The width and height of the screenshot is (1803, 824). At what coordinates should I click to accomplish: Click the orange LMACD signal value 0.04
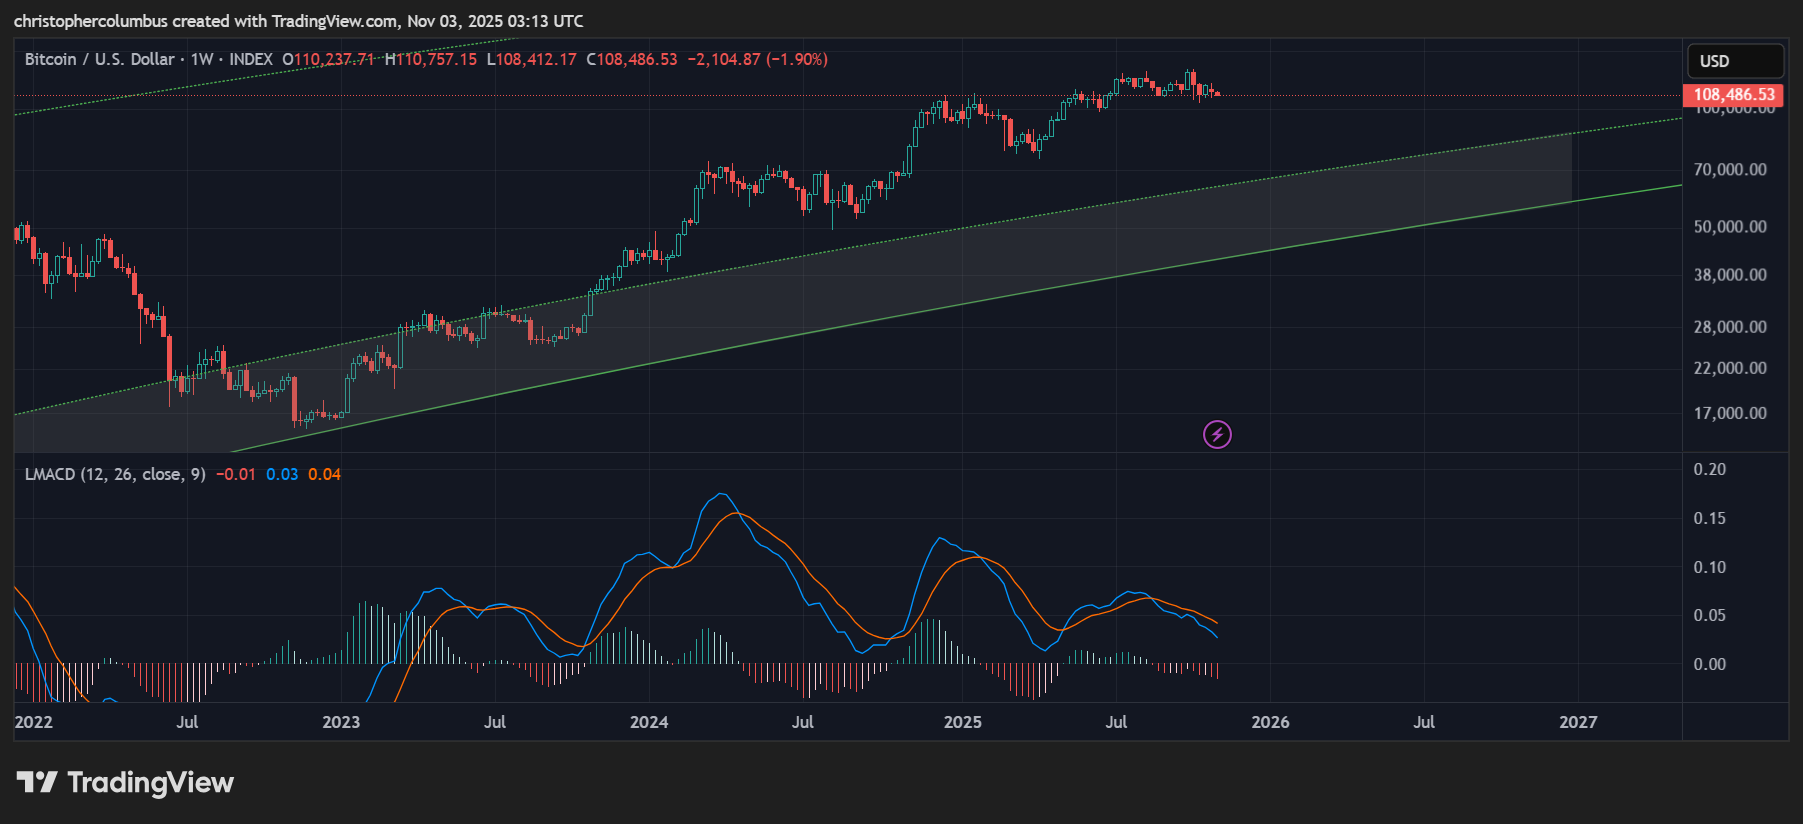(324, 474)
